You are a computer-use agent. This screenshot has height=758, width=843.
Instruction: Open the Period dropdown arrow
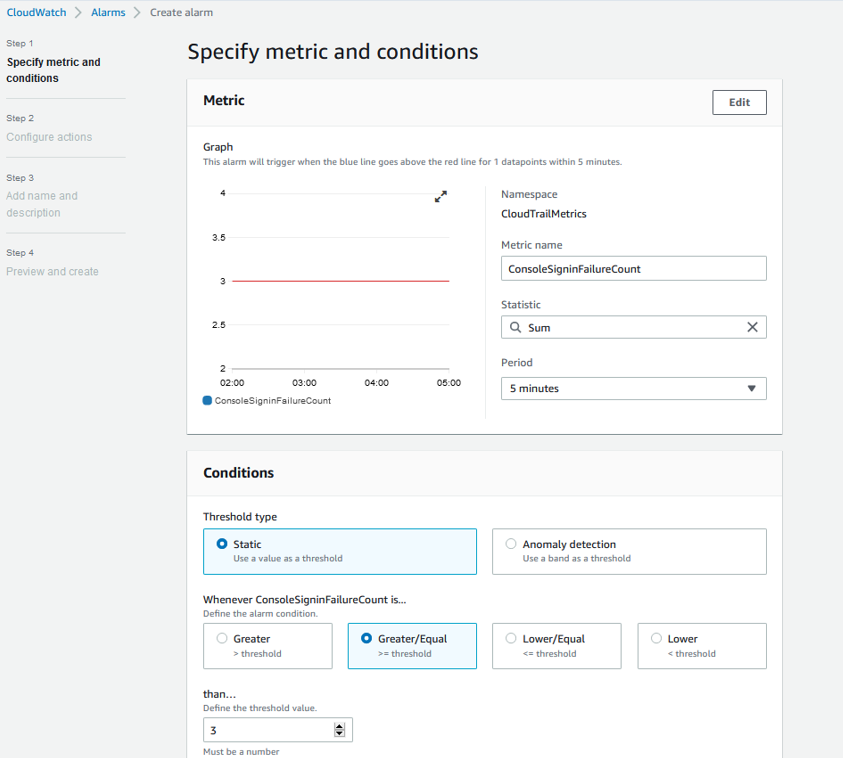pos(751,388)
